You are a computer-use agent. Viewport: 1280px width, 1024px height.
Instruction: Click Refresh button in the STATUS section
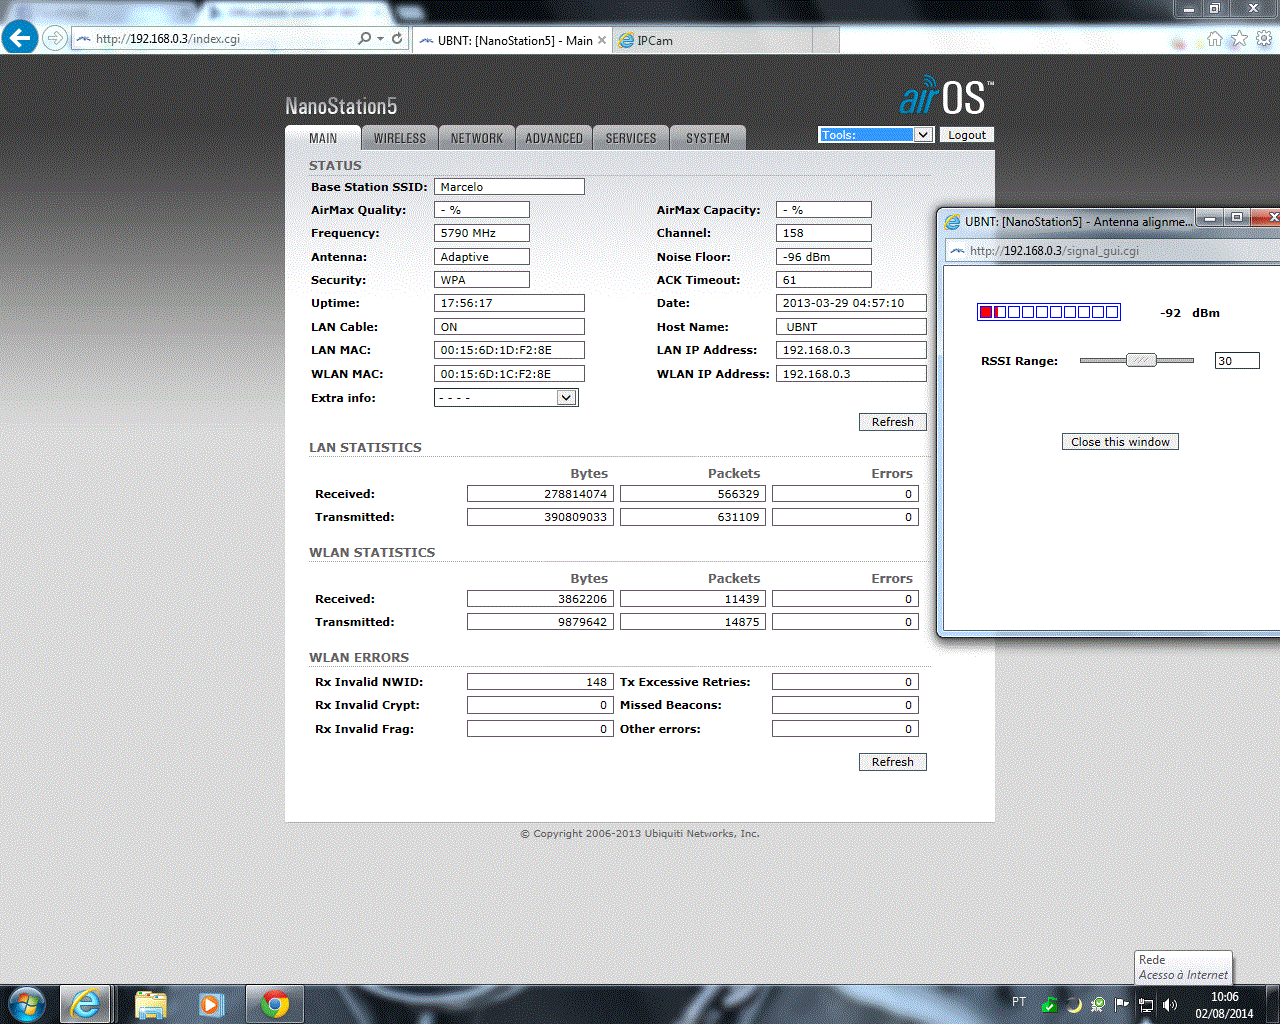pos(893,422)
